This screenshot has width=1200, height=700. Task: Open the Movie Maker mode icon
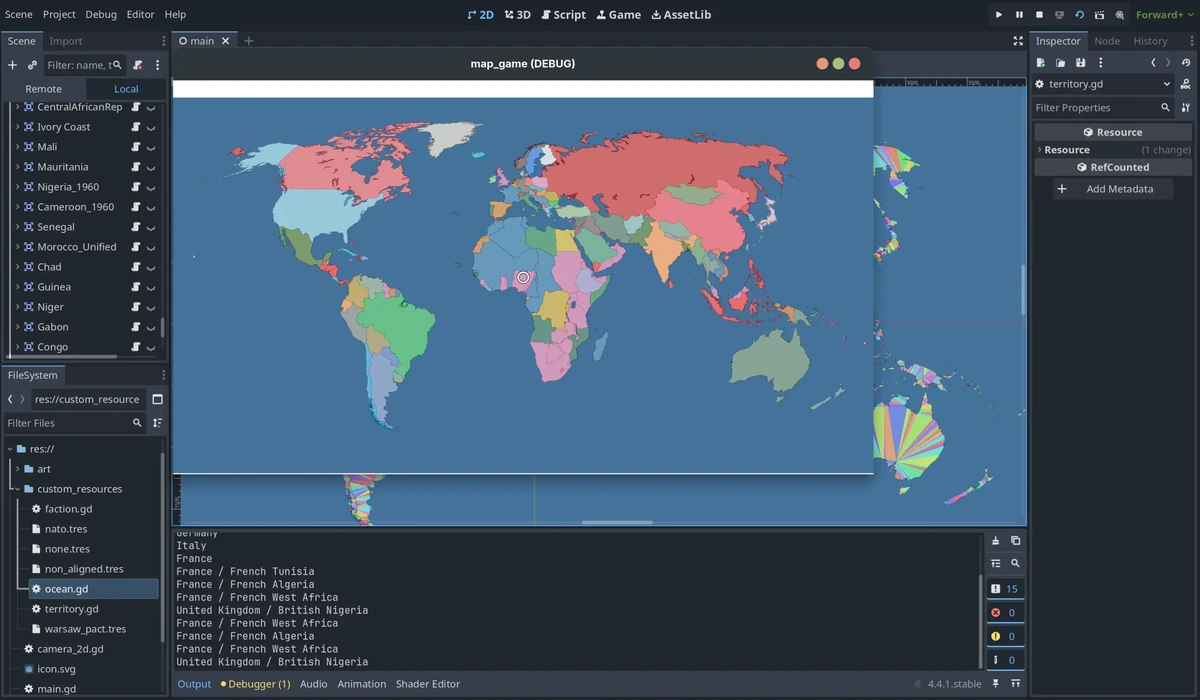pos(1120,15)
